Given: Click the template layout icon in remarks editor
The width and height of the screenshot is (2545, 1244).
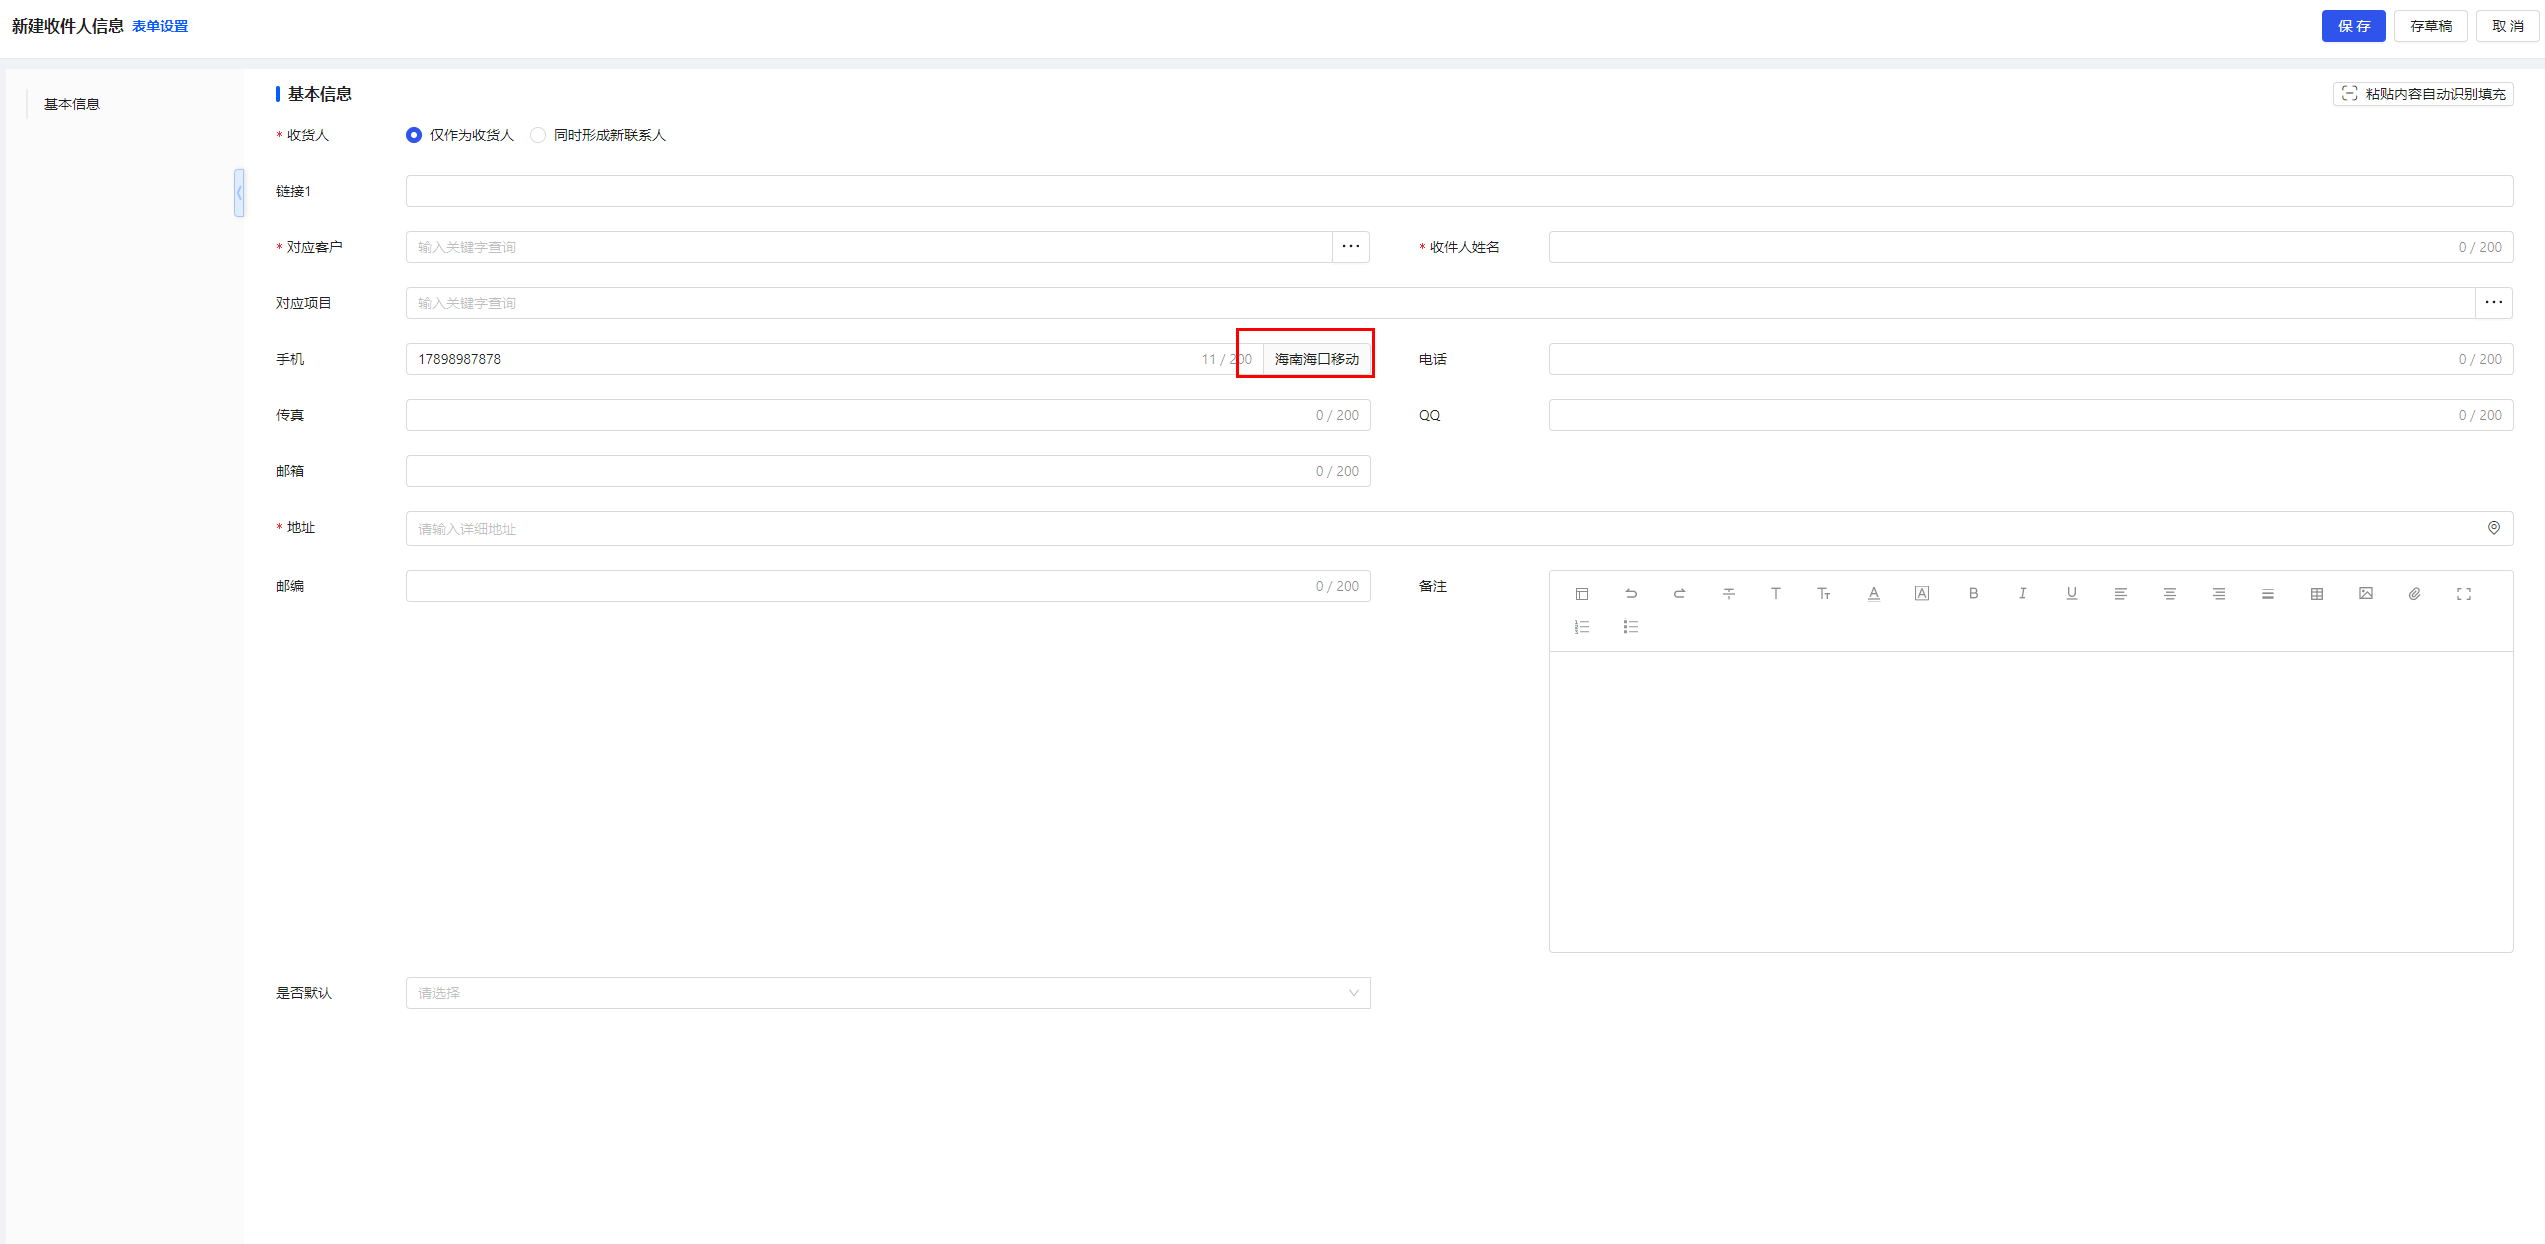Looking at the screenshot, I should [1581, 594].
